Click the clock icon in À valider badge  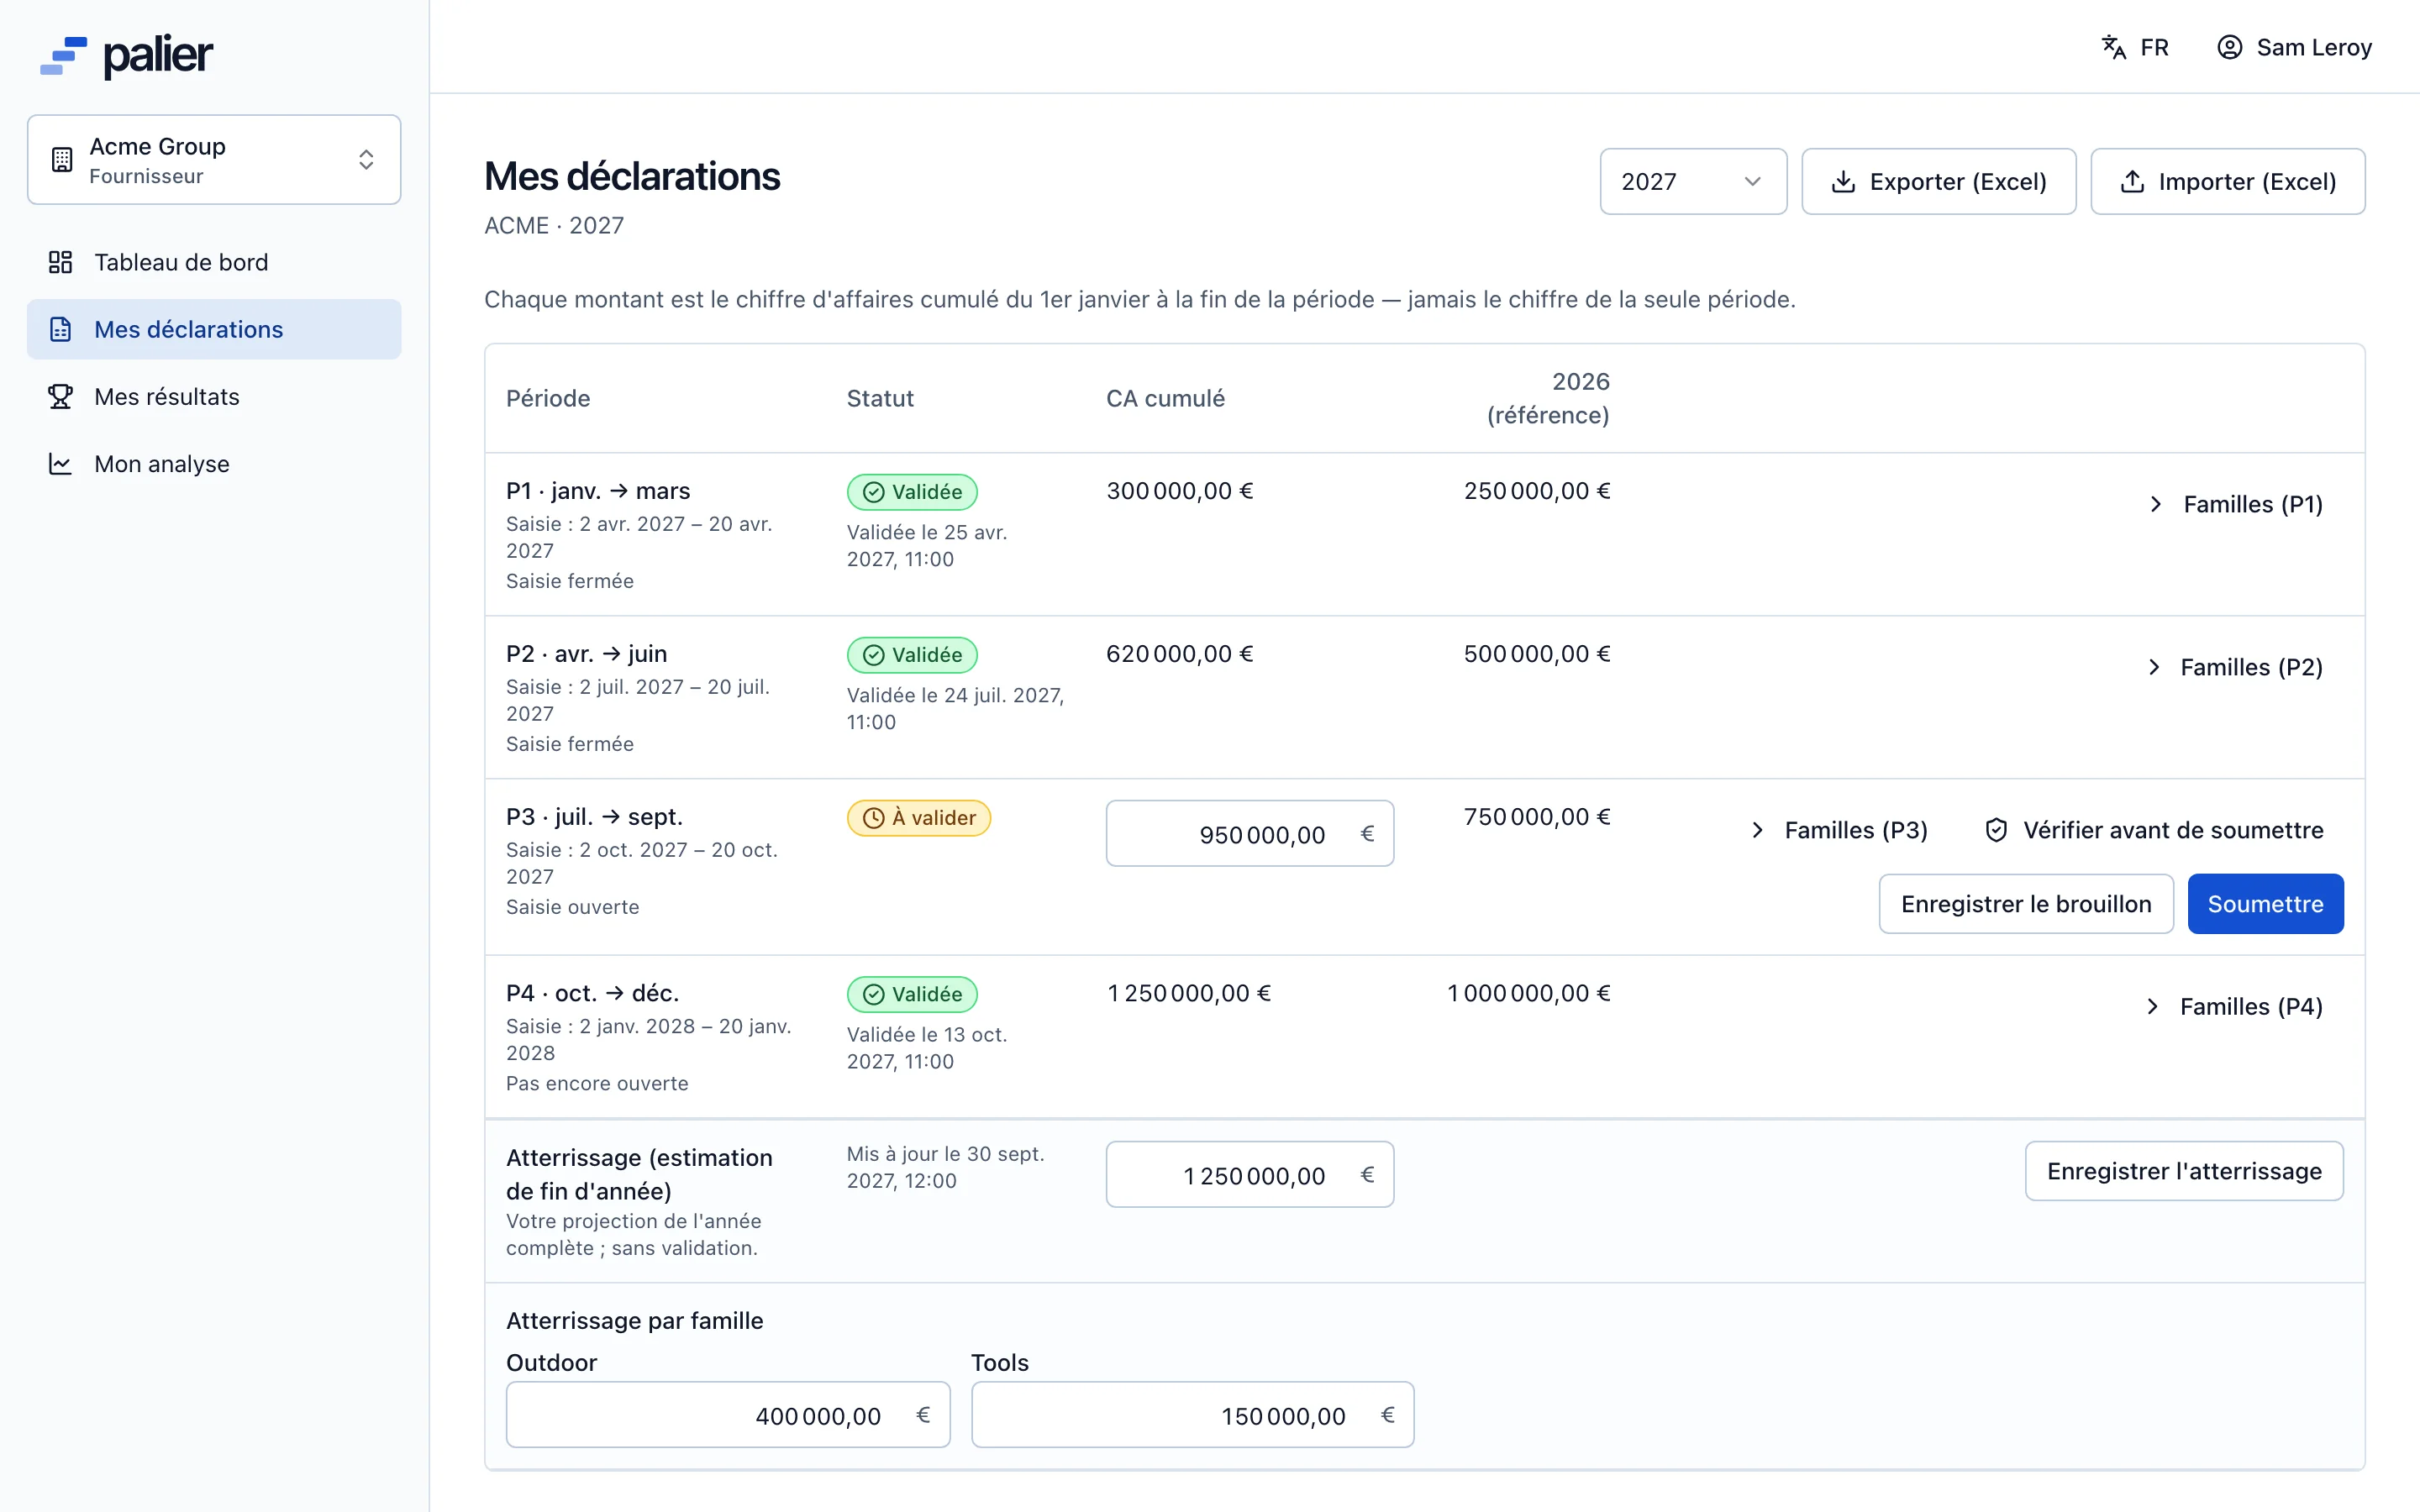pyautogui.click(x=873, y=818)
